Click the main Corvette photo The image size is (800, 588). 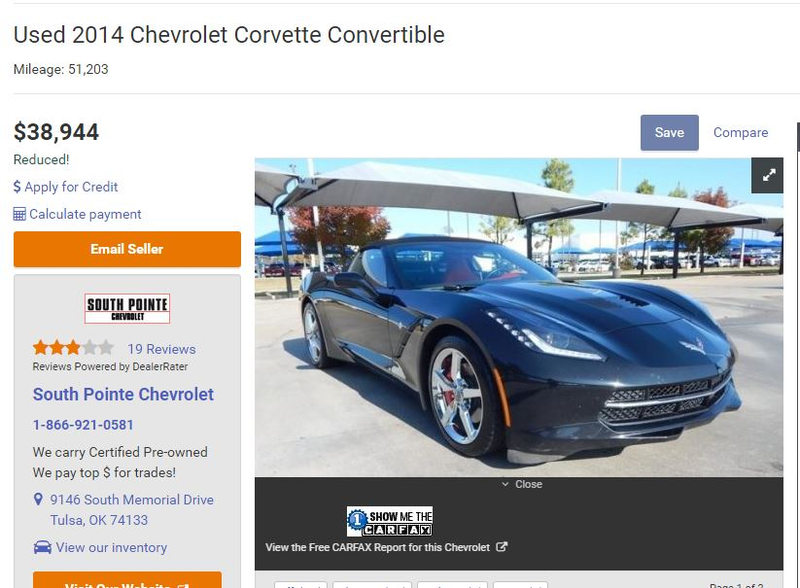click(519, 317)
